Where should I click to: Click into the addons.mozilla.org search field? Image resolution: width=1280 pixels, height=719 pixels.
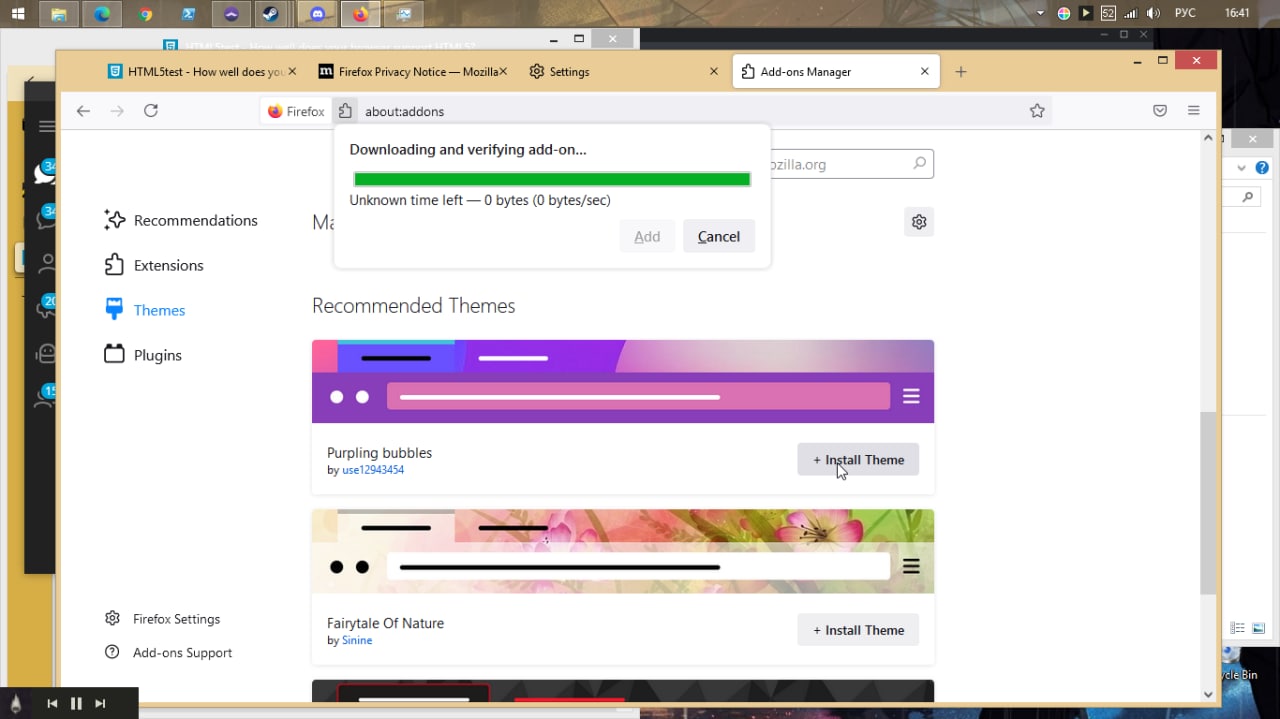coord(850,164)
